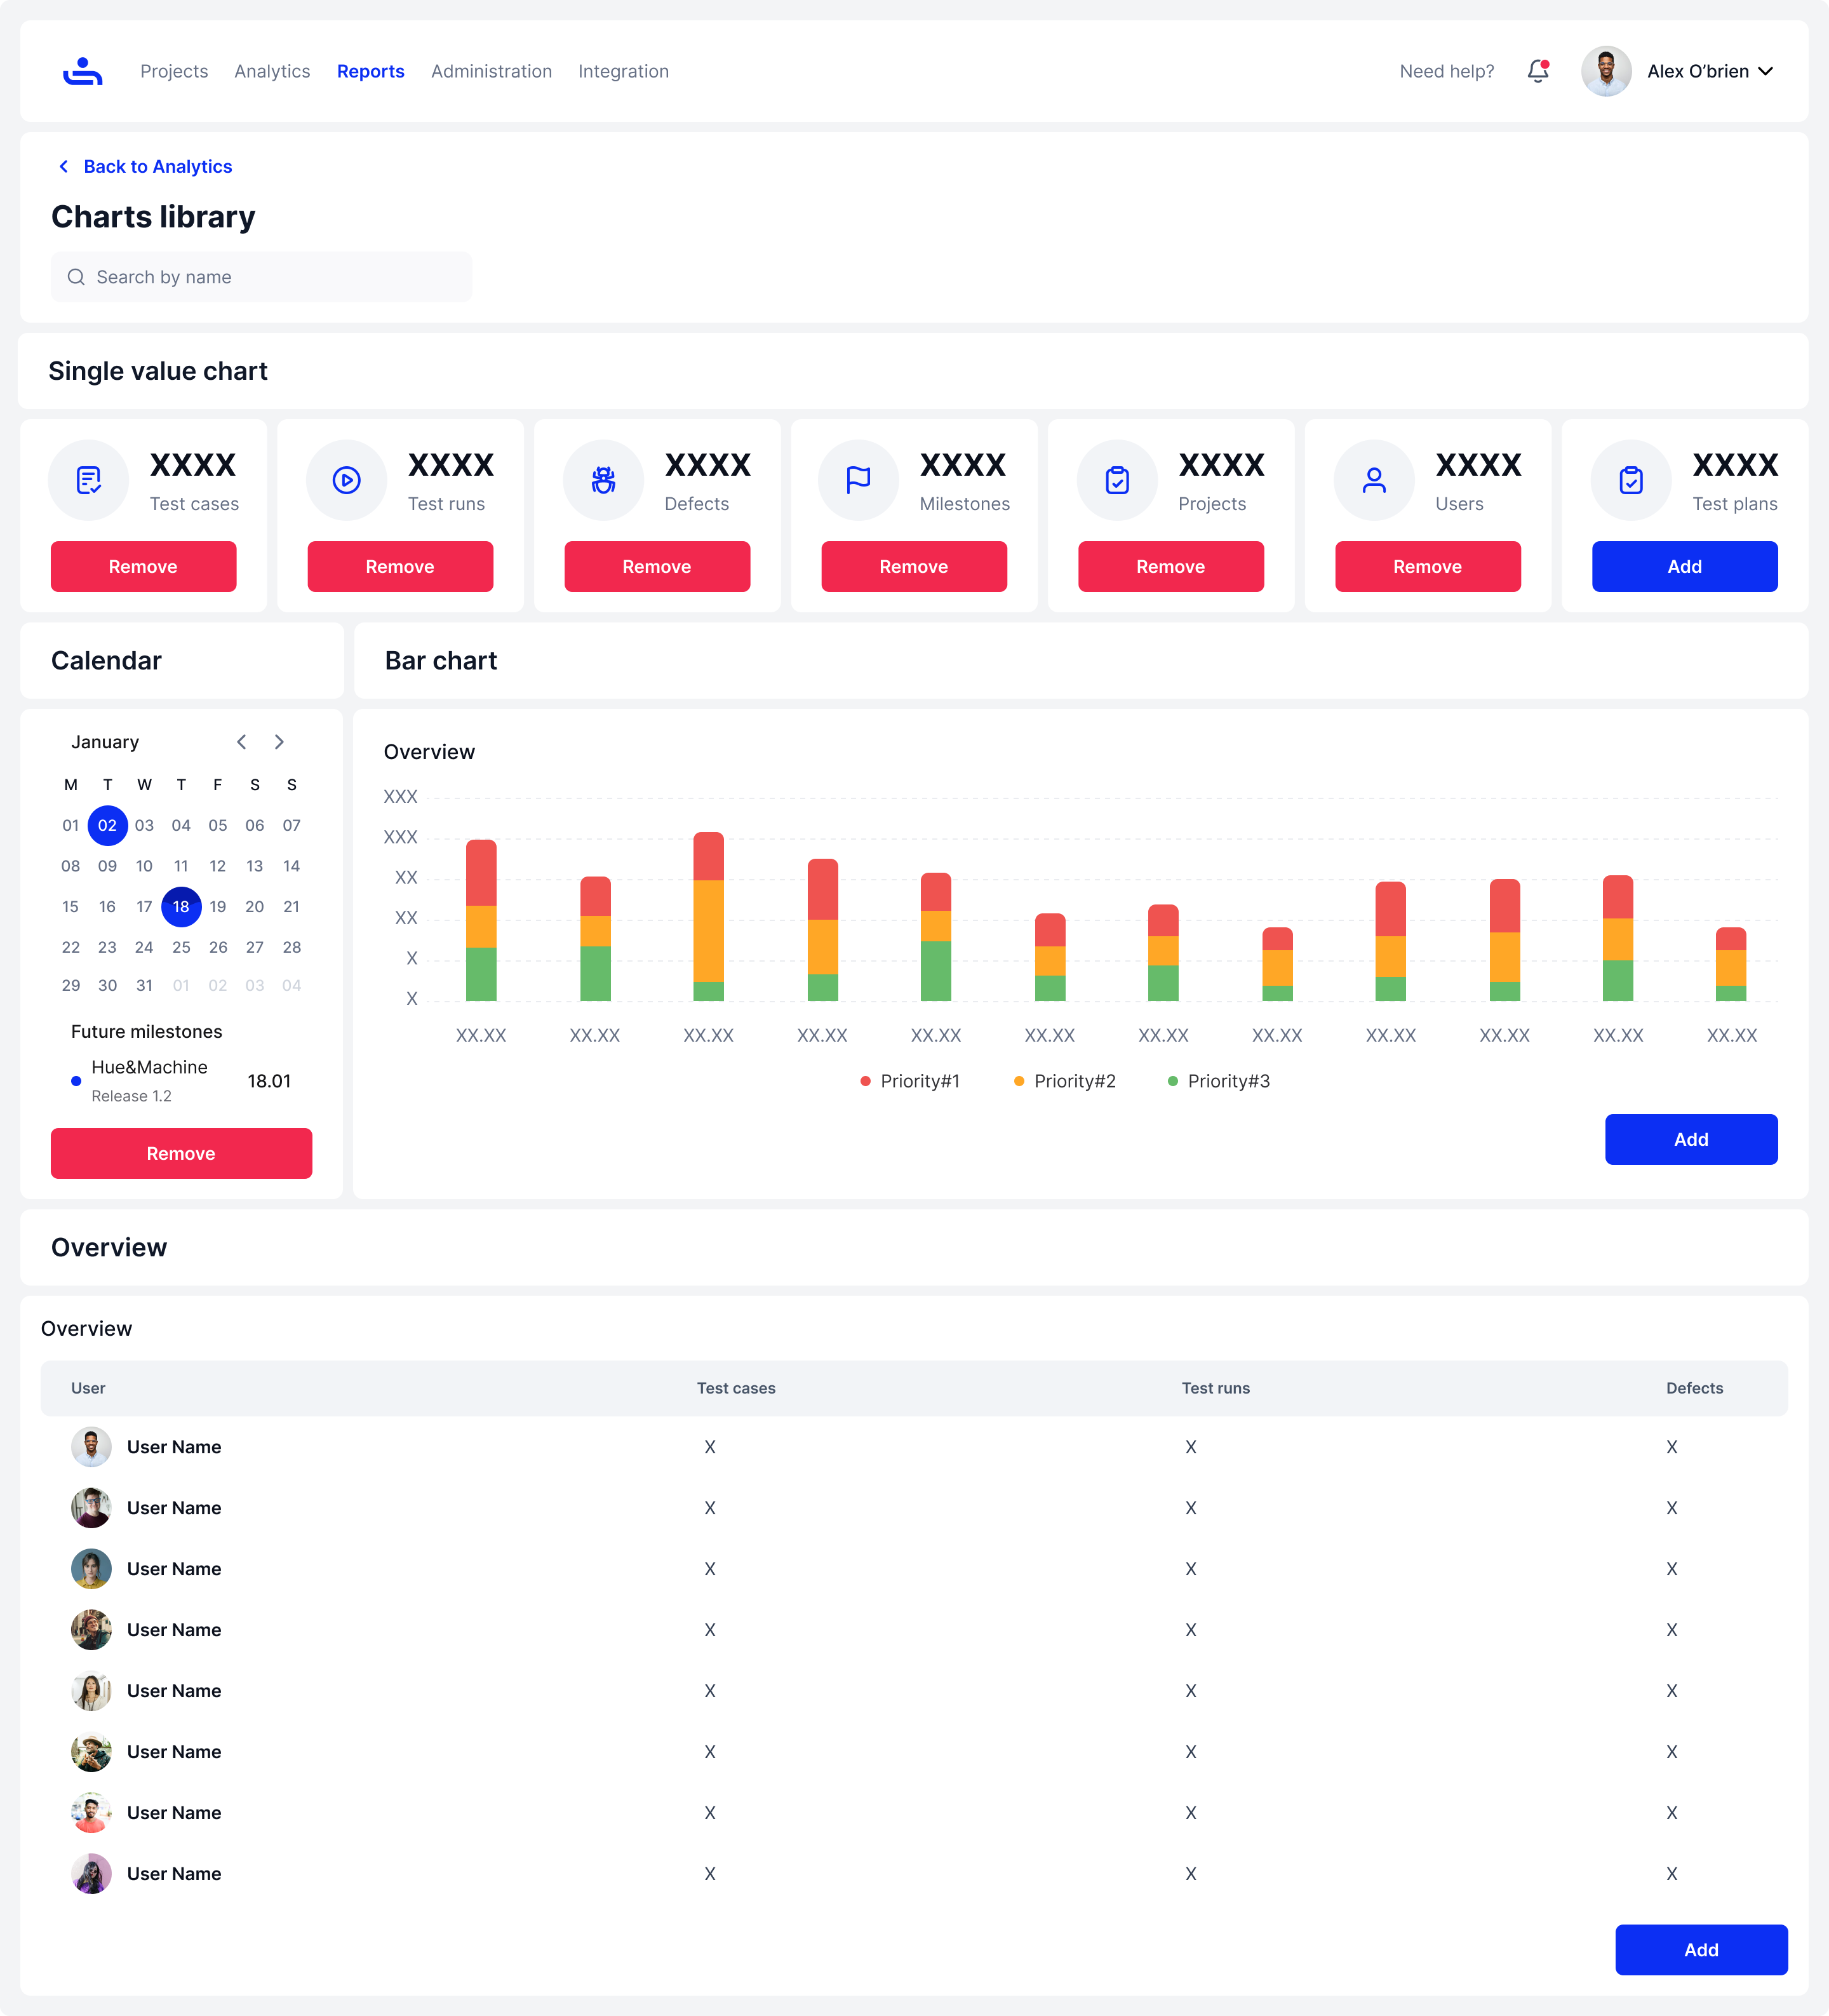Click red segment of first bar
Image resolution: width=1829 pixels, height=2016 pixels.
tap(481, 872)
